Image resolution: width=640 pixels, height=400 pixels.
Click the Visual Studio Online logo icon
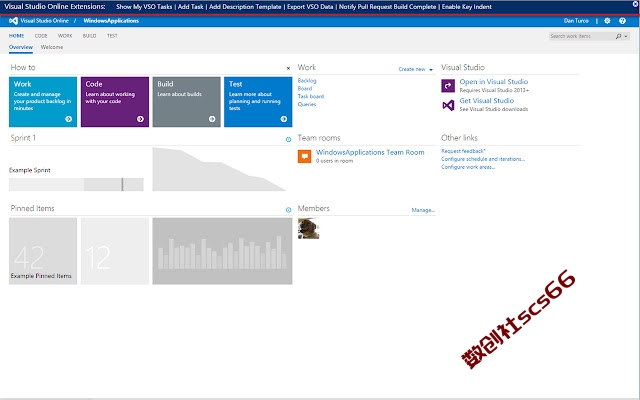pos(13,21)
